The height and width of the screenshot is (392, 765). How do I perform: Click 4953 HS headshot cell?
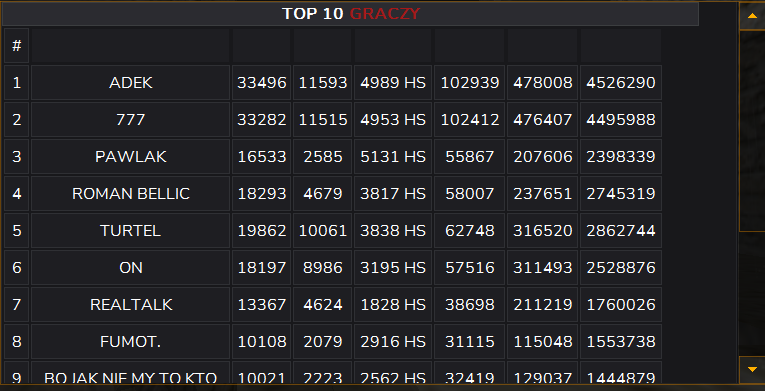[393, 120]
